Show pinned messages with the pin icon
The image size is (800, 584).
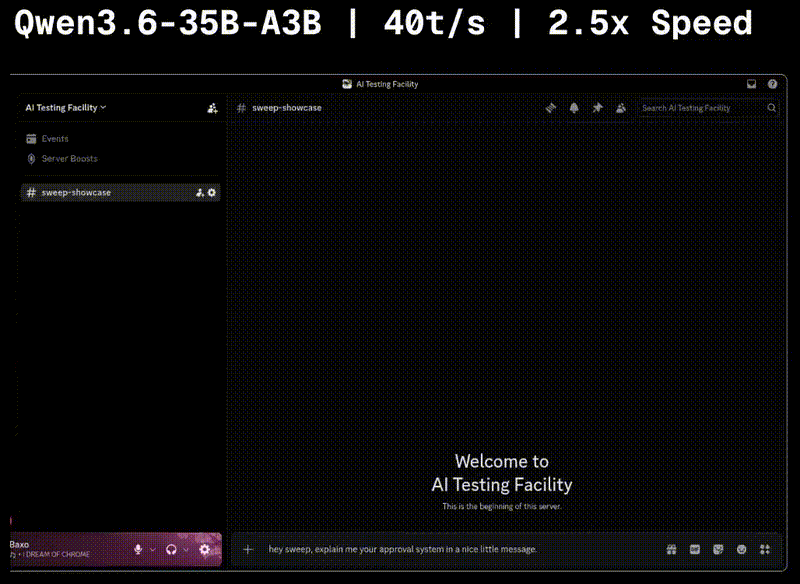tap(597, 108)
